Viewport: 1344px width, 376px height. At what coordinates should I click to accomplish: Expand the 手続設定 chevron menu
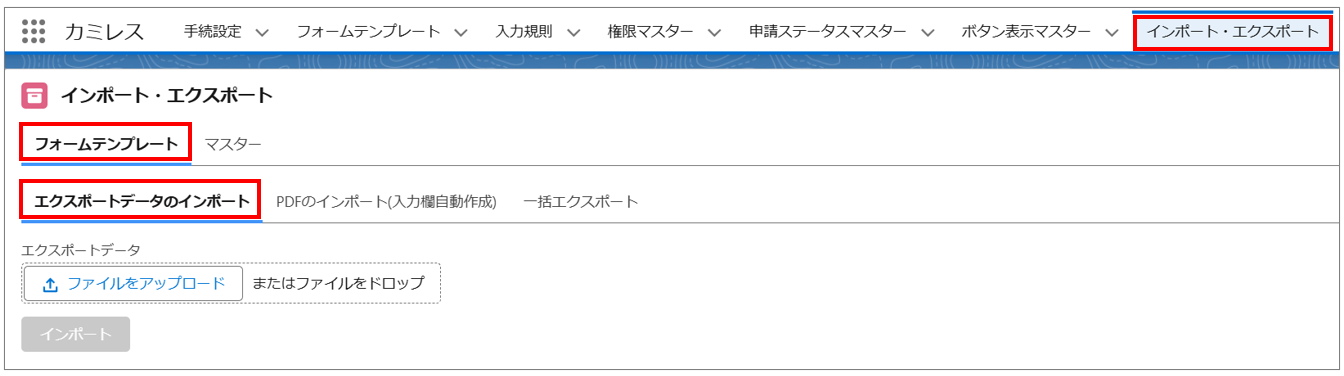point(262,32)
